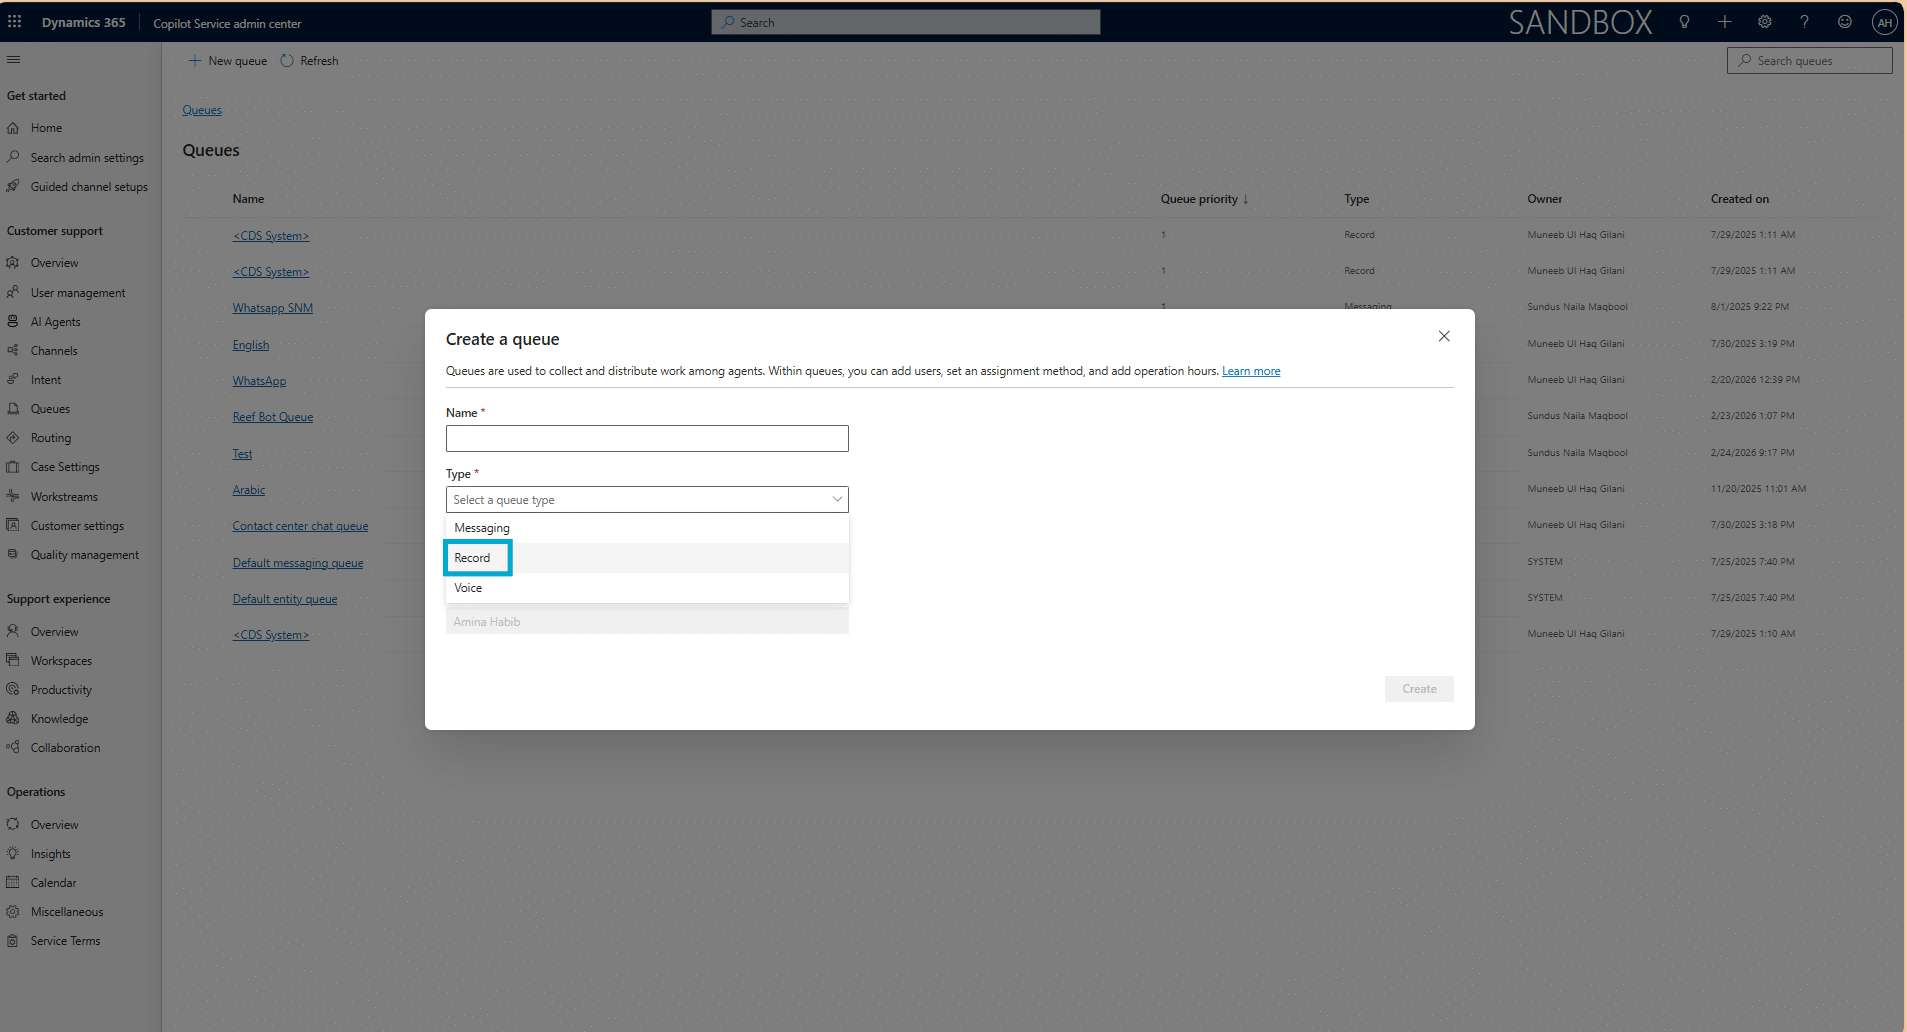Click the Routing sidebar icon

point(13,437)
